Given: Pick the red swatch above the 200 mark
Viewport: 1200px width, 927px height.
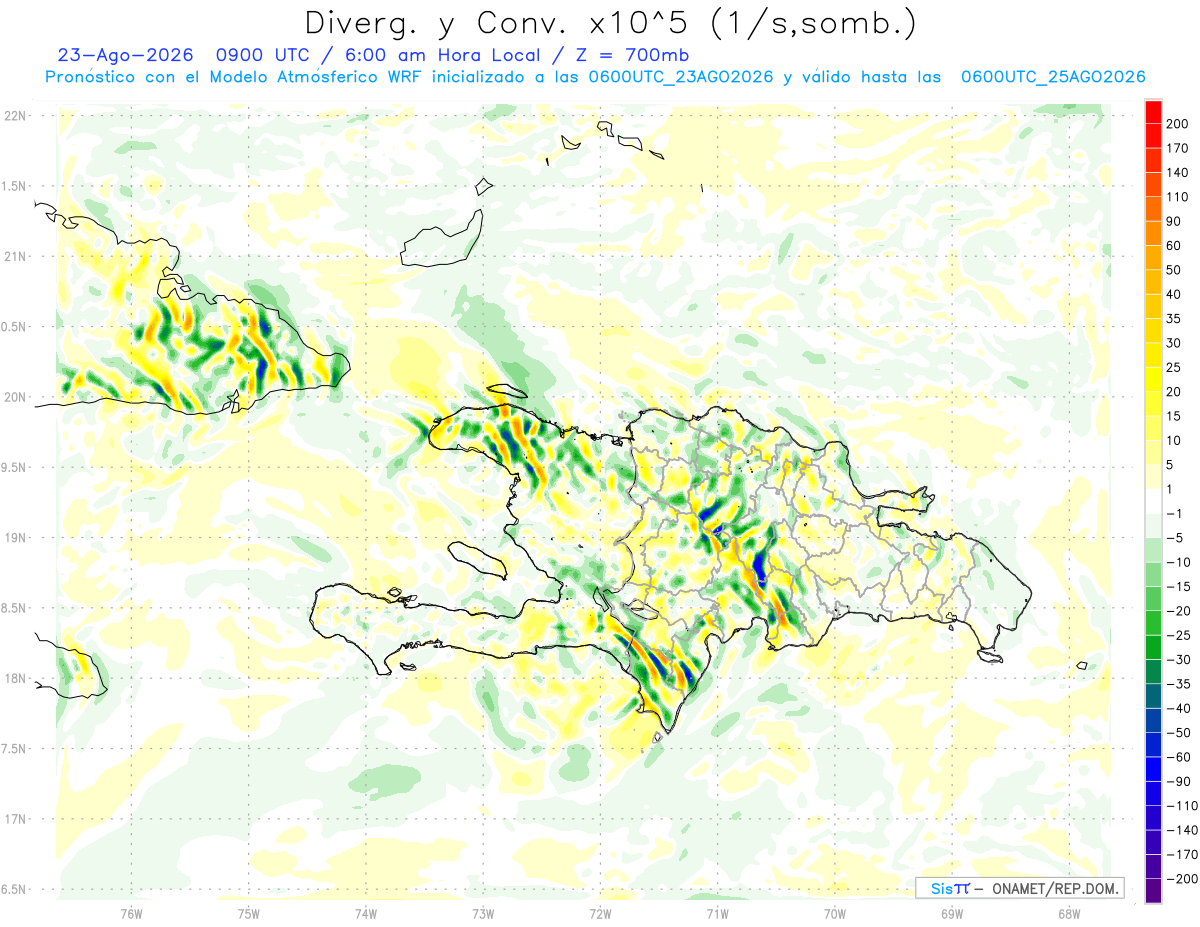Looking at the screenshot, I should click(x=1153, y=112).
